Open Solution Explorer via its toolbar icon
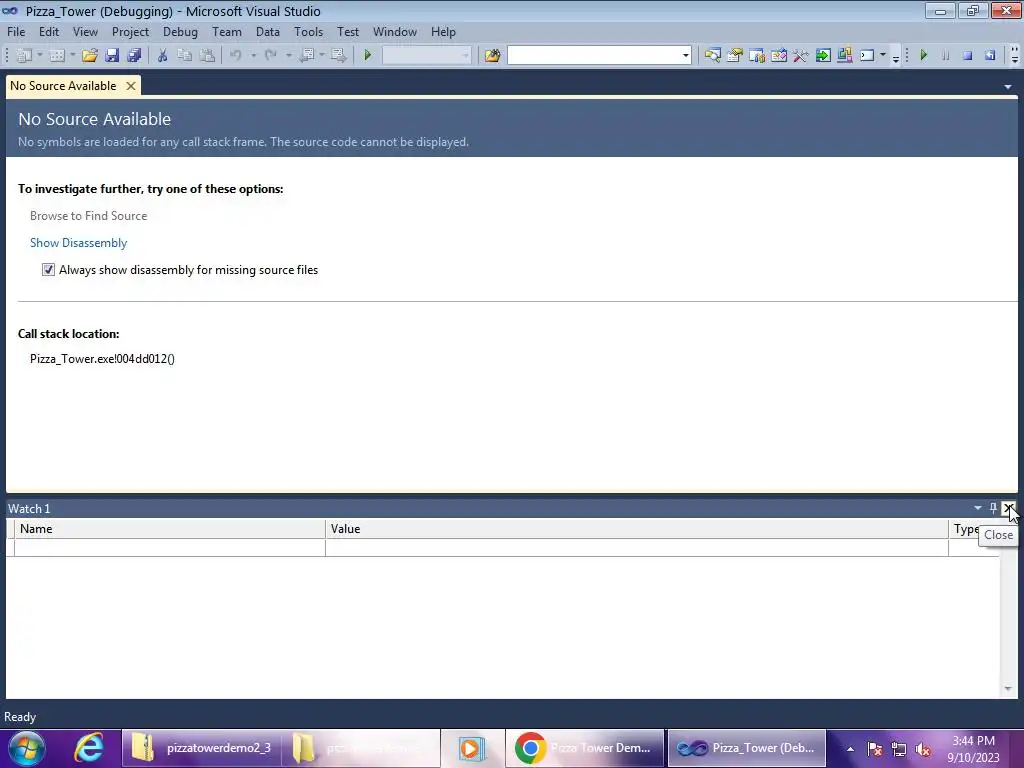 click(712, 56)
